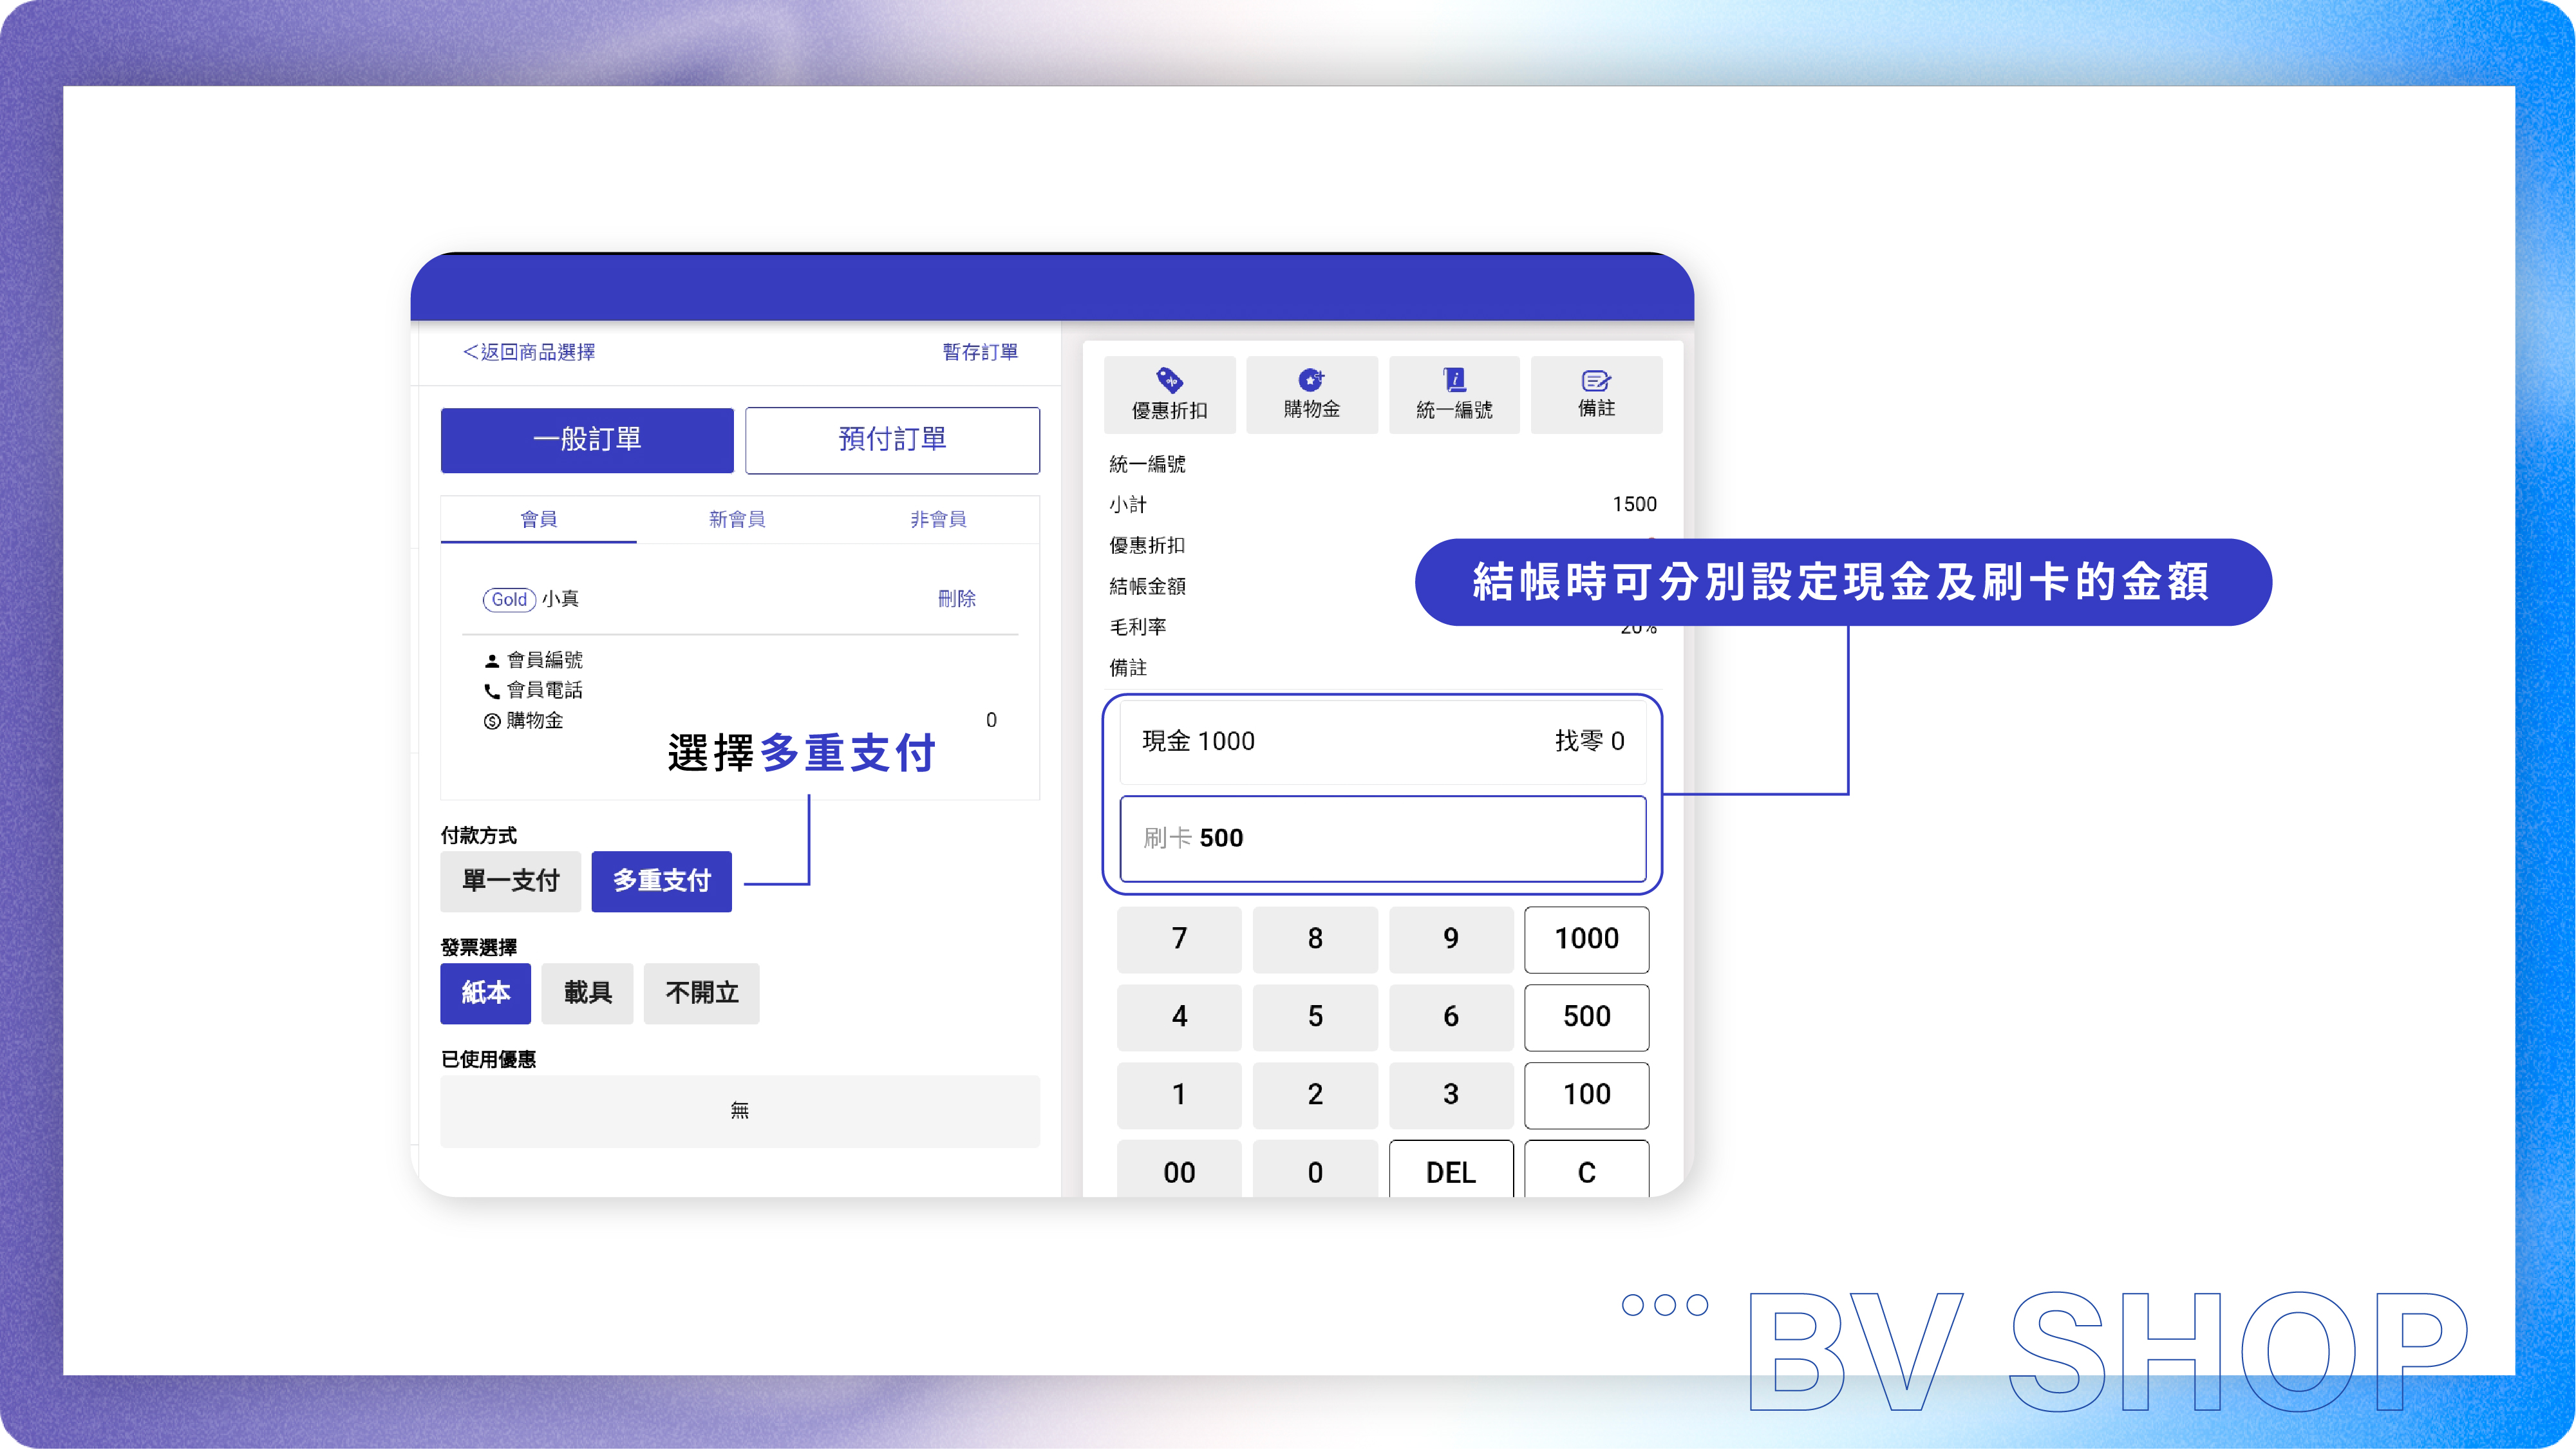Choose 不開立 invoice option
The width and height of the screenshot is (2576, 1450).
tap(701, 993)
